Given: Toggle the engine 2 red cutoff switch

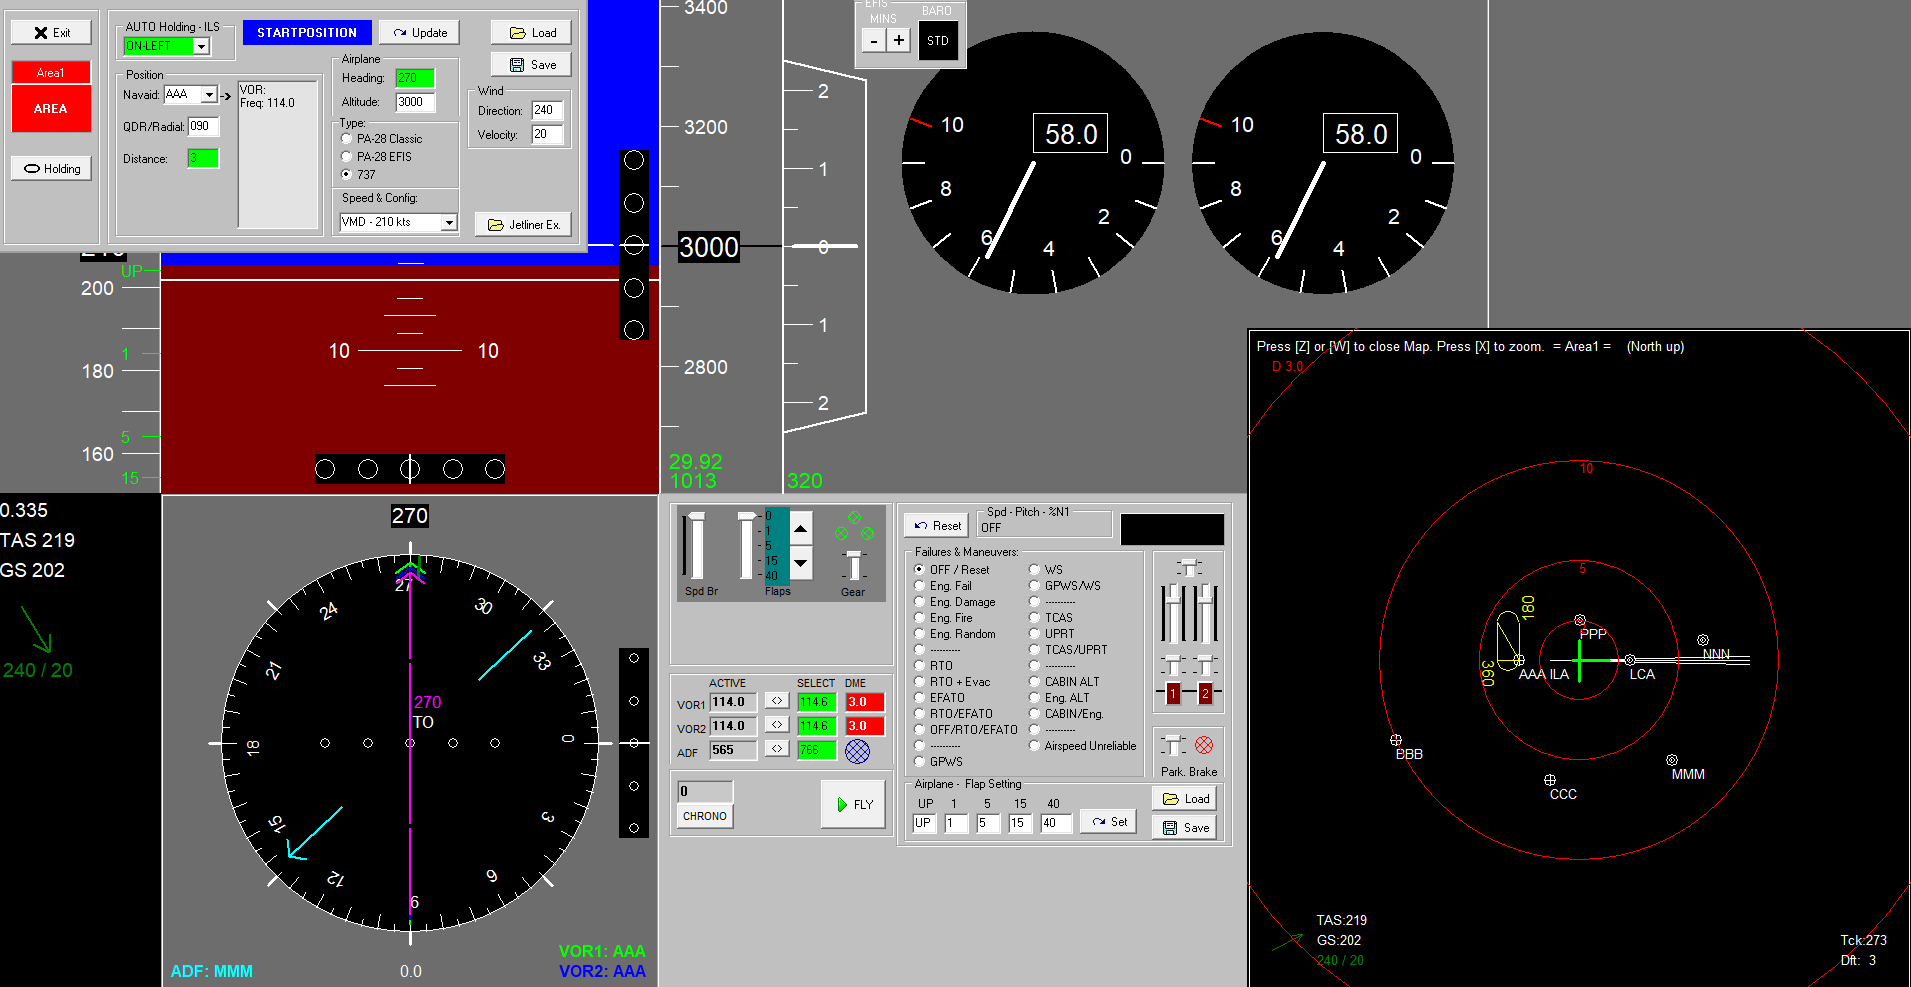Looking at the screenshot, I should pyautogui.click(x=1205, y=693).
